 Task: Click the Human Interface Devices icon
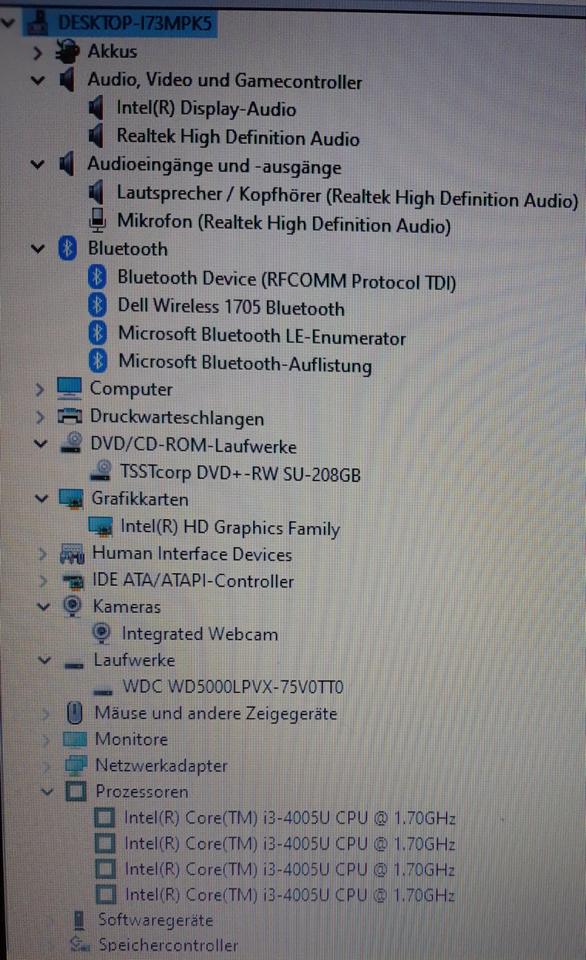tap(72, 553)
